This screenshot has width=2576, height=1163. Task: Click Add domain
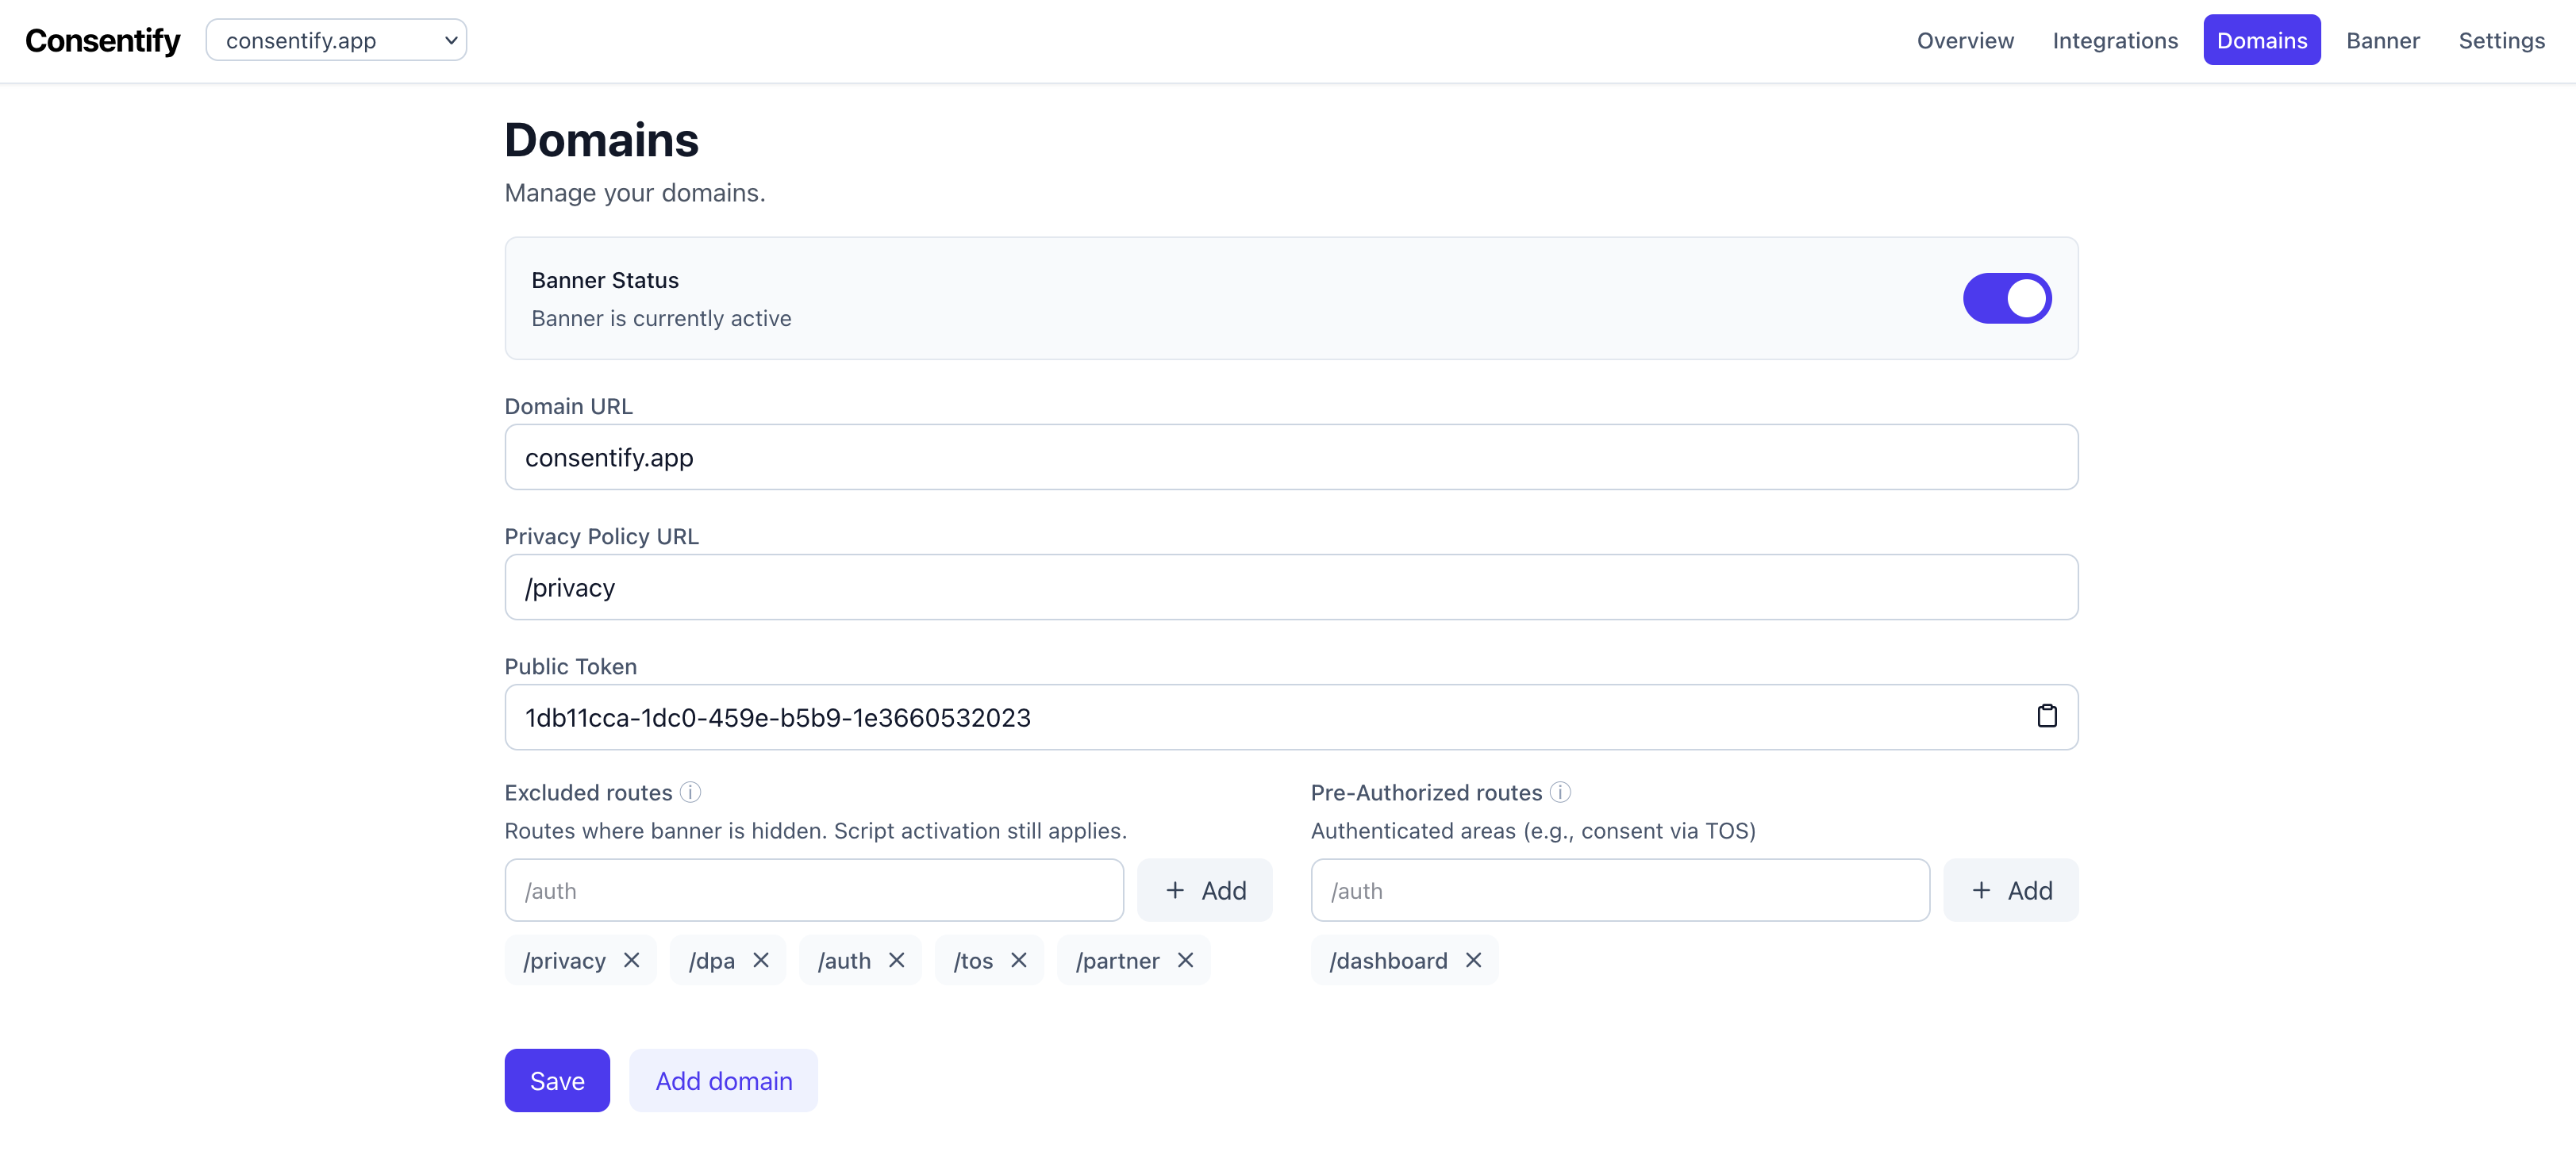pos(723,1080)
